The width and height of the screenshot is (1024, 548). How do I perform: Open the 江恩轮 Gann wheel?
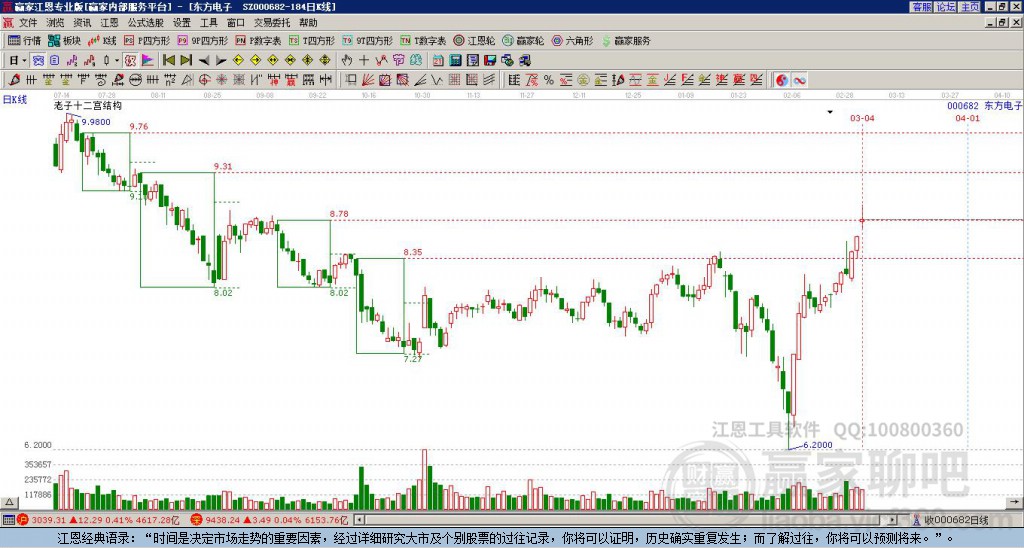tap(475, 40)
